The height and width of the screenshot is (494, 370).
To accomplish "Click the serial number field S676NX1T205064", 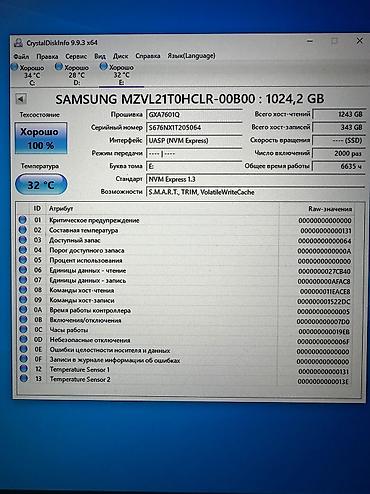I will 194,127.
